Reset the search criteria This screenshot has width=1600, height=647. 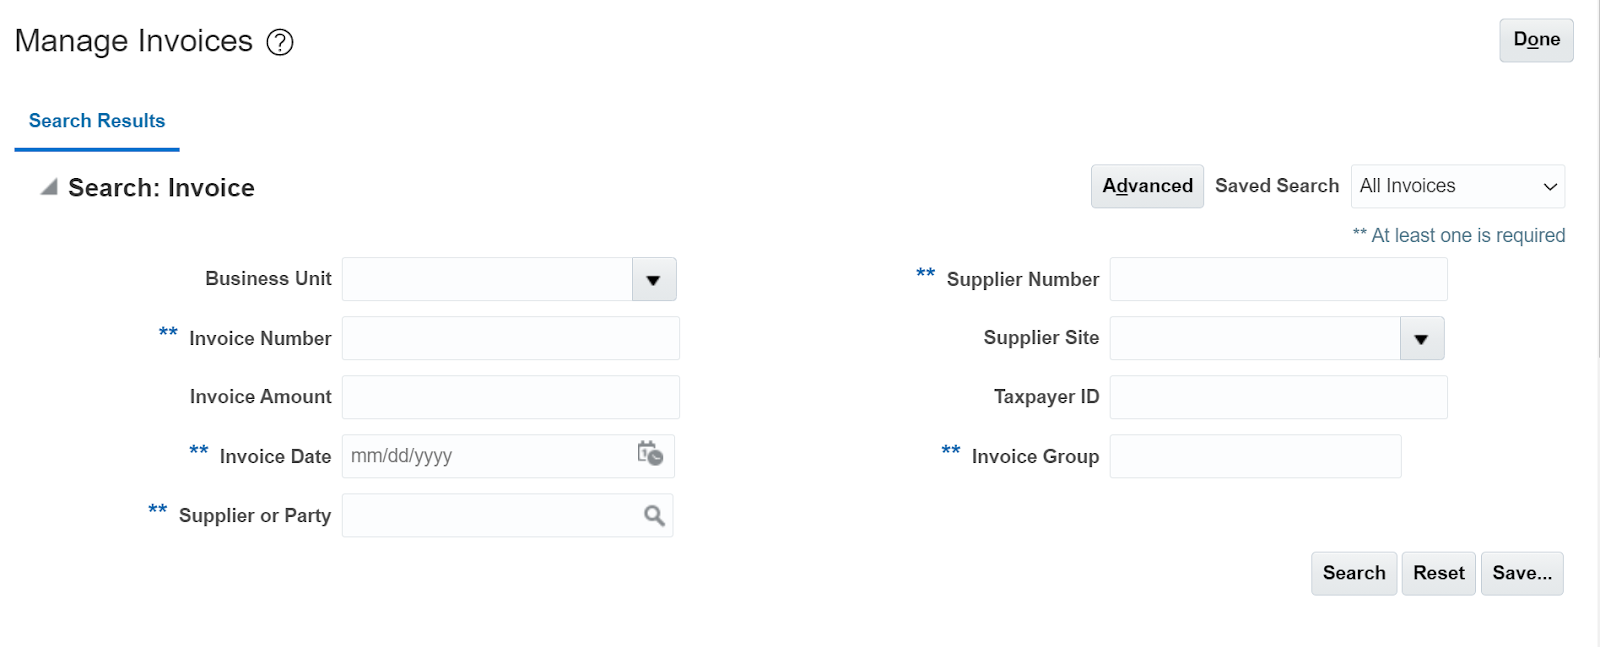click(x=1438, y=574)
